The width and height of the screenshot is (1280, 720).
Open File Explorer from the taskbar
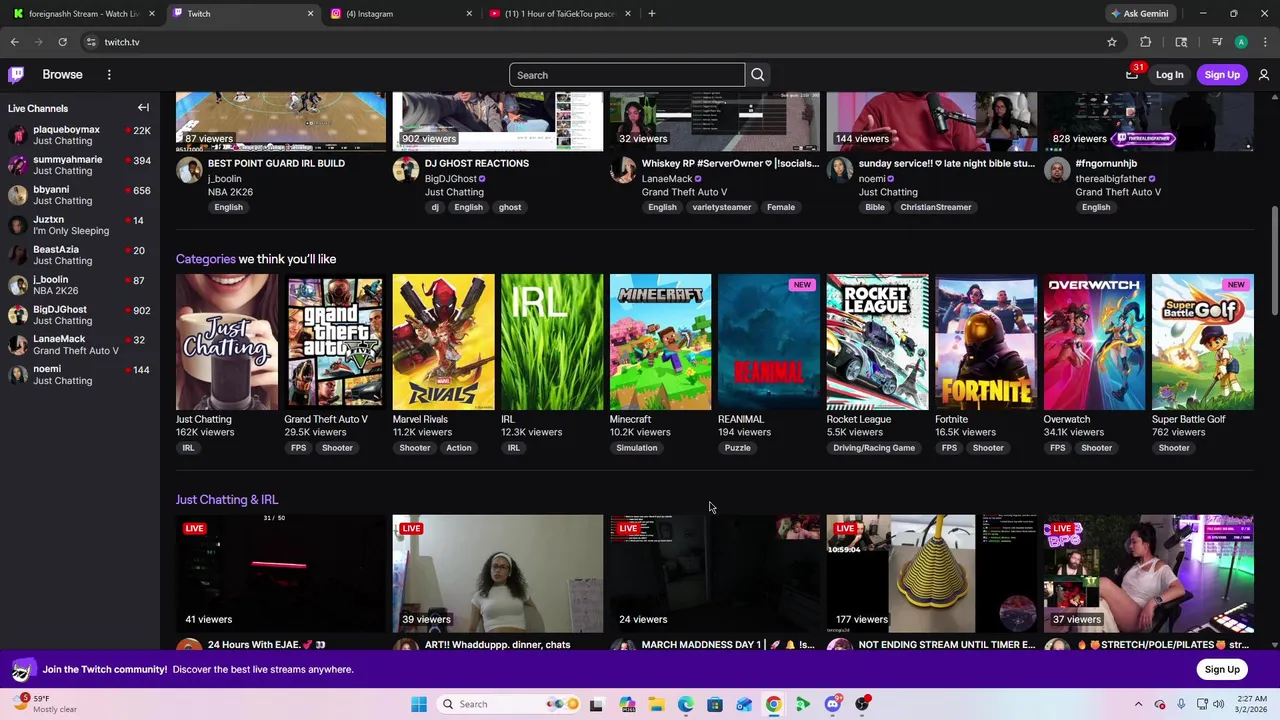click(x=656, y=704)
